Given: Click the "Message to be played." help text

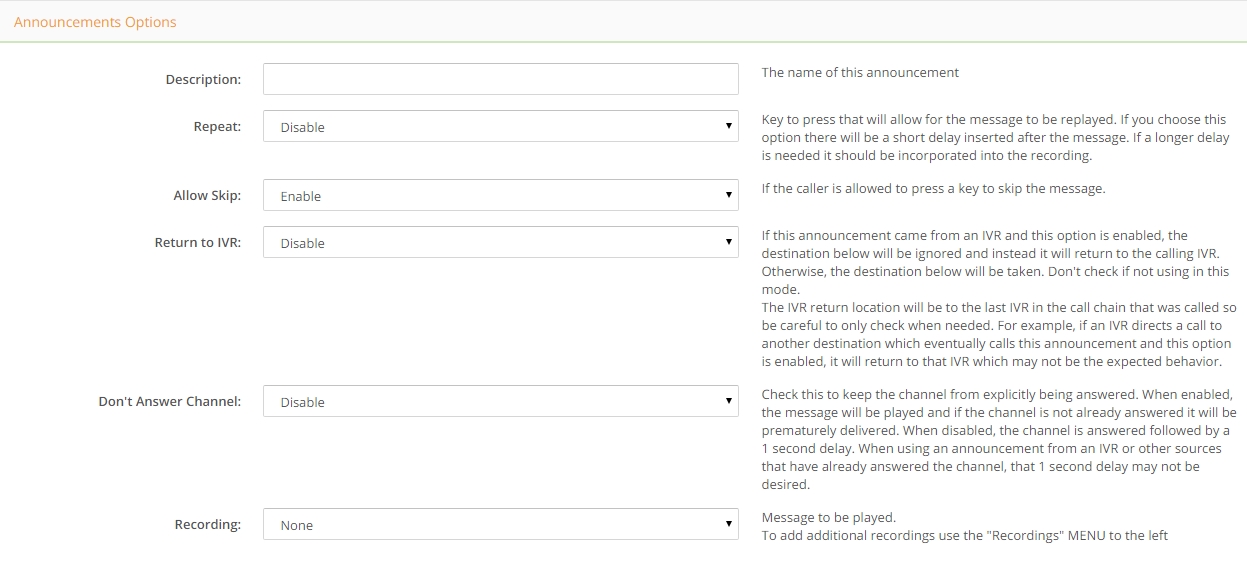Looking at the screenshot, I should click(x=829, y=517).
